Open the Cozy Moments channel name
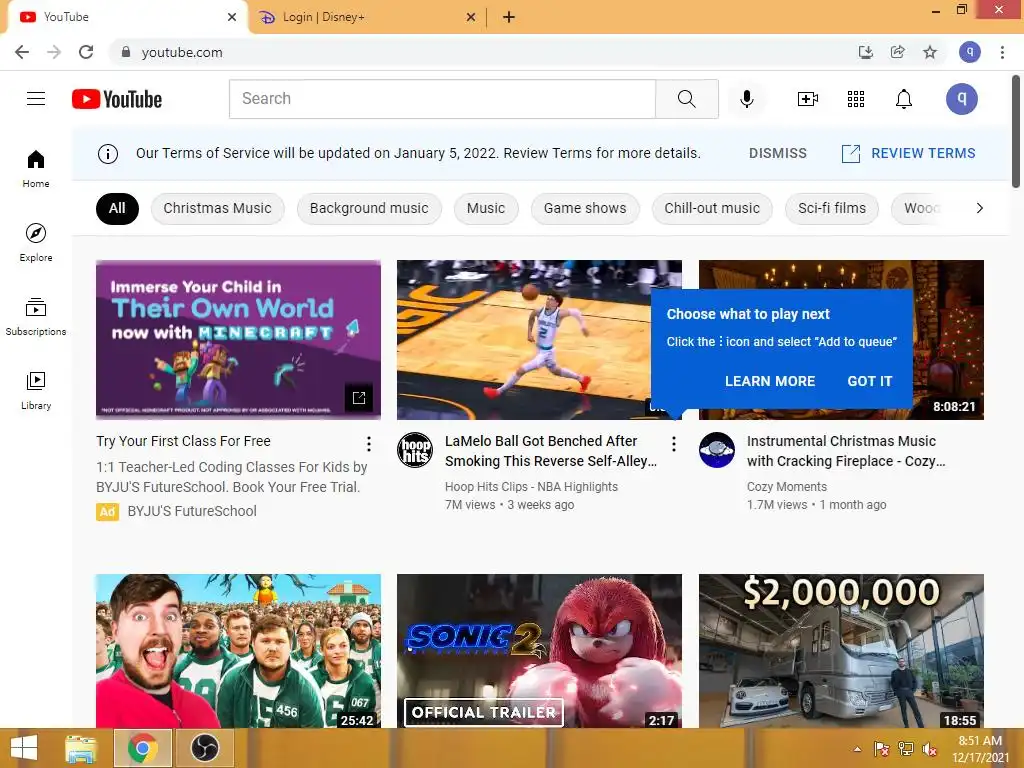This screenshot has height=768, width=1024. [786, 487]
